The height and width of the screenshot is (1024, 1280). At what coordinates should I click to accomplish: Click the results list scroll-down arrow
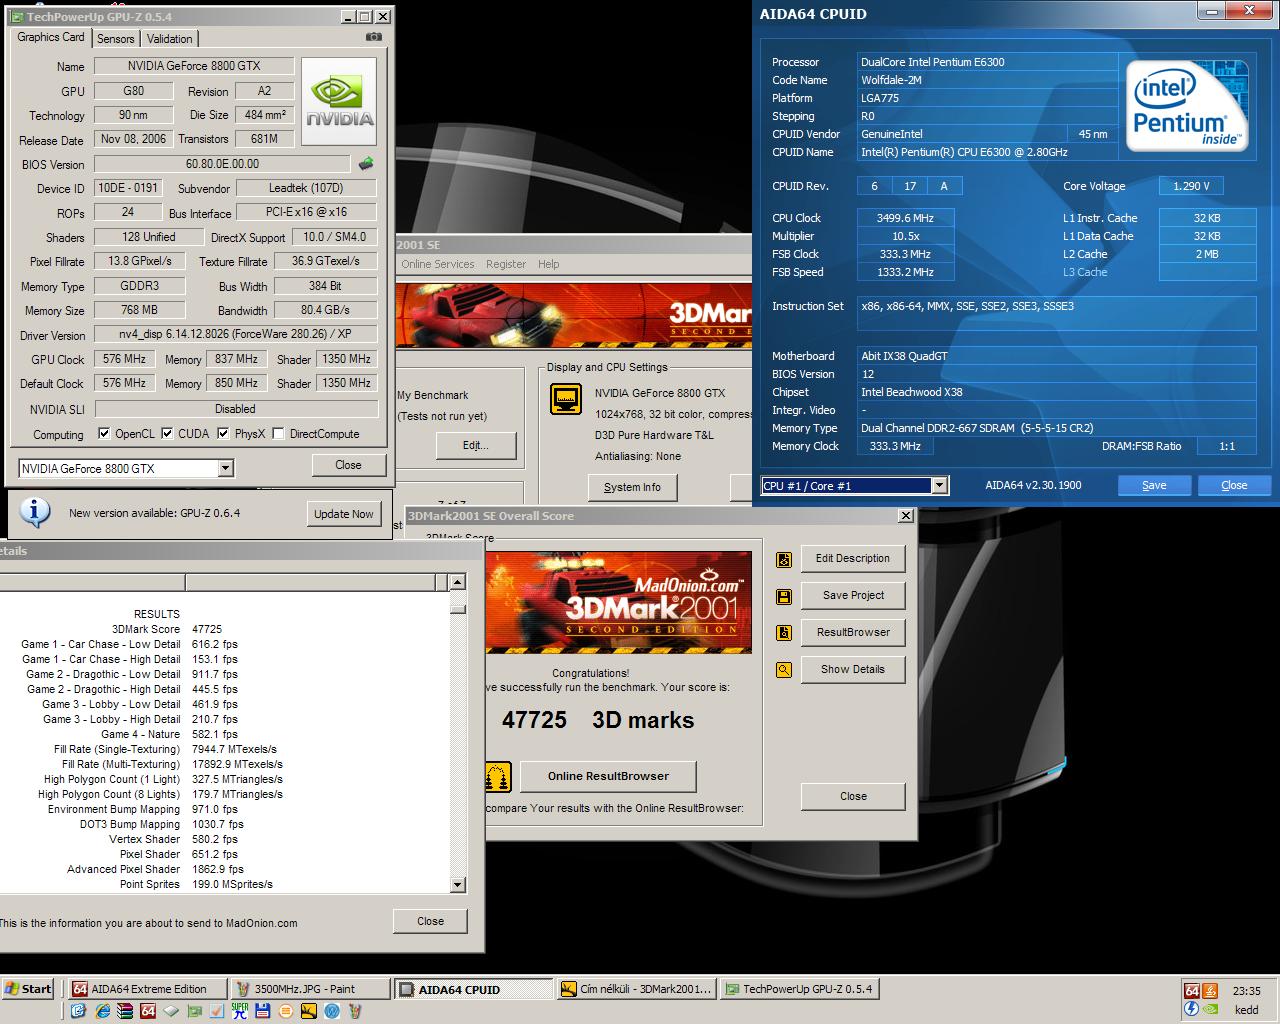457,884
